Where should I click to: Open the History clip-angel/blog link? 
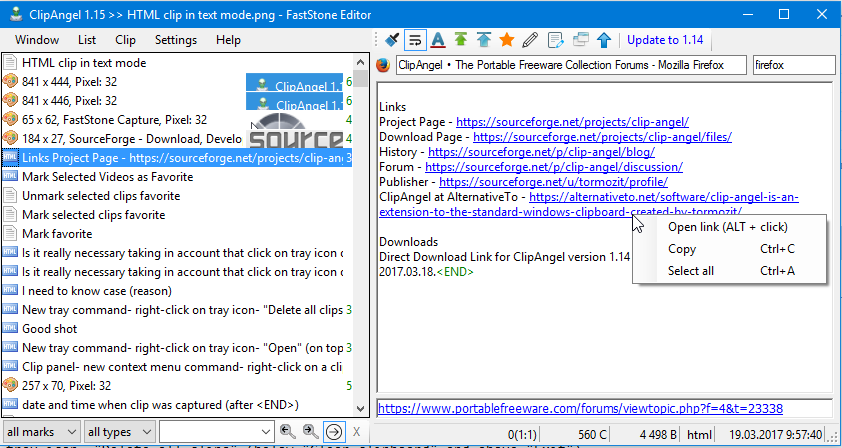541,152
